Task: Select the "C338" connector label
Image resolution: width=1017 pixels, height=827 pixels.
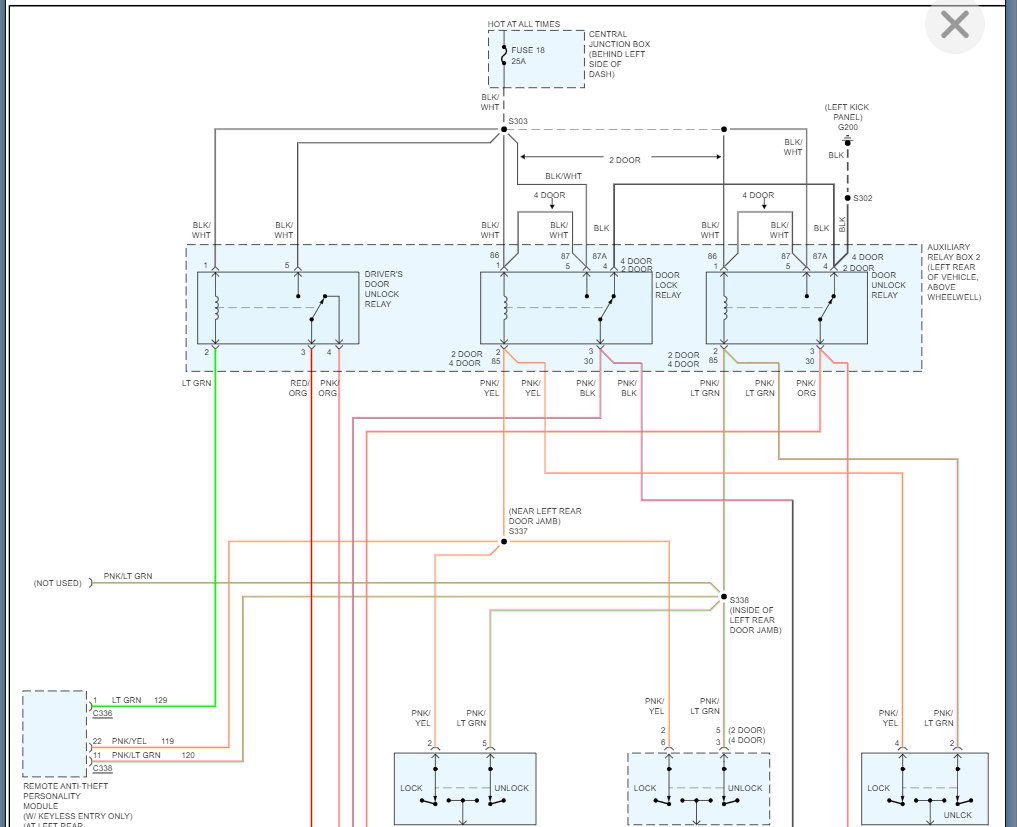Action: (102, 769)
